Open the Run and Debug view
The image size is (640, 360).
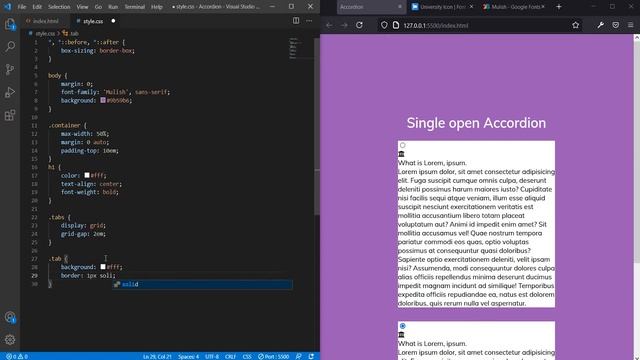pyautogui.click(x=10, y=92)
